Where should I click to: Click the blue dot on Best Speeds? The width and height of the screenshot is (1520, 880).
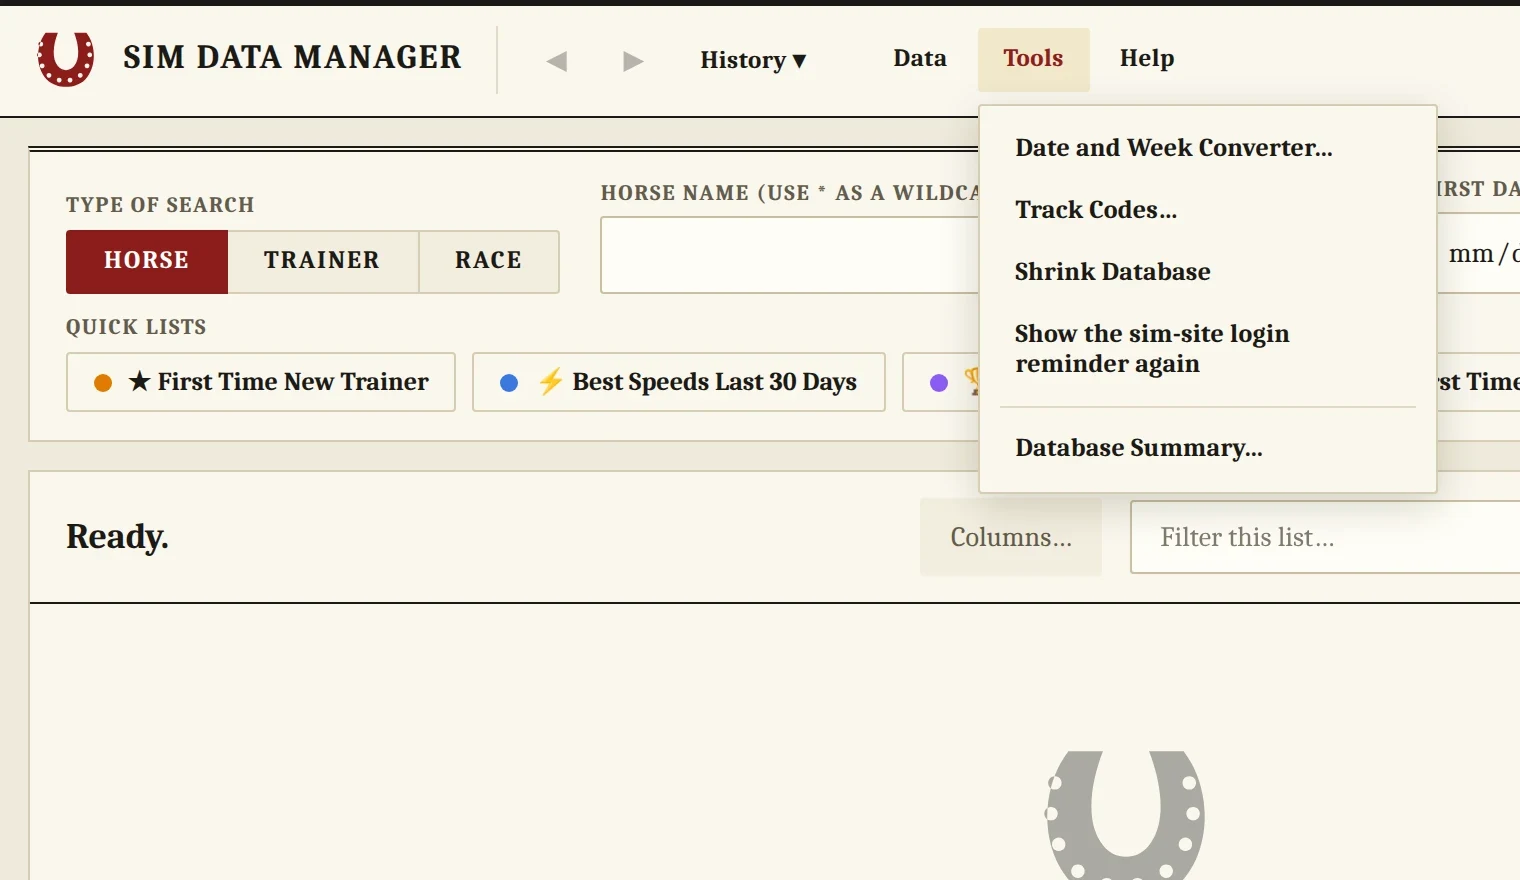pyautogui.click(x=509, y=383)
